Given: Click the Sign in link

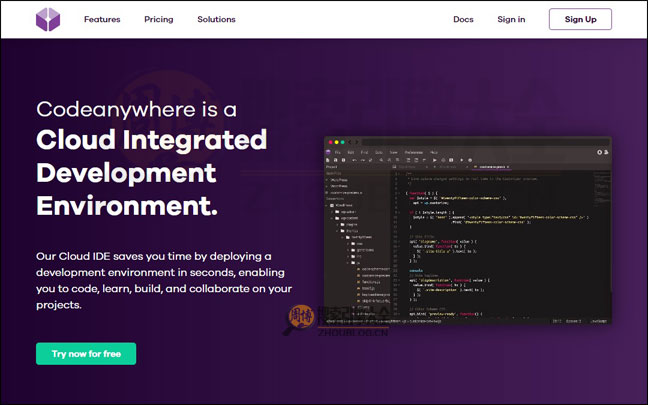Looking at the screenshot, I should 511,19.
